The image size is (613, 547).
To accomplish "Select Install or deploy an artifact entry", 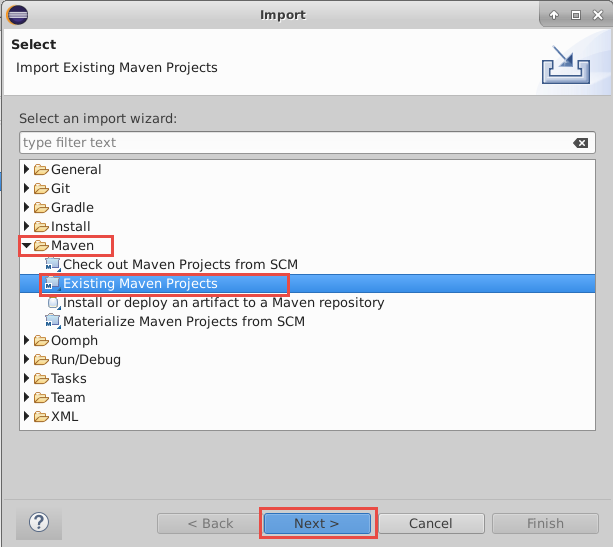I will (x=224, y=303).
